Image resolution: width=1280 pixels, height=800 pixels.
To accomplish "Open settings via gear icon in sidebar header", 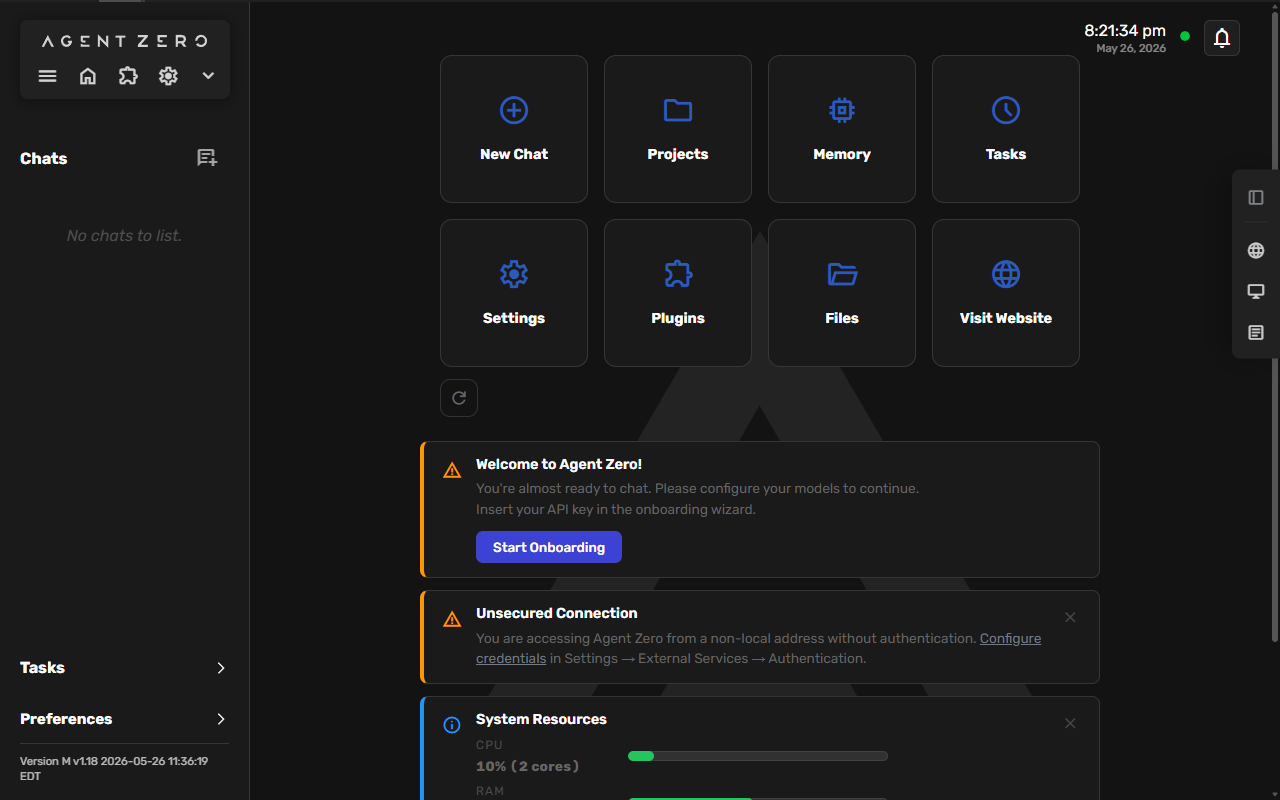I will coord(168,76).
